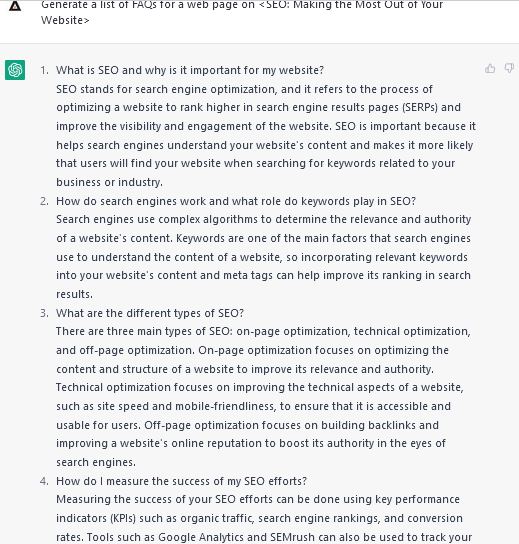519x544 pixels.
Task: Click the list number 3 marker
Action: pyautogui.click(x=44, y=313)
